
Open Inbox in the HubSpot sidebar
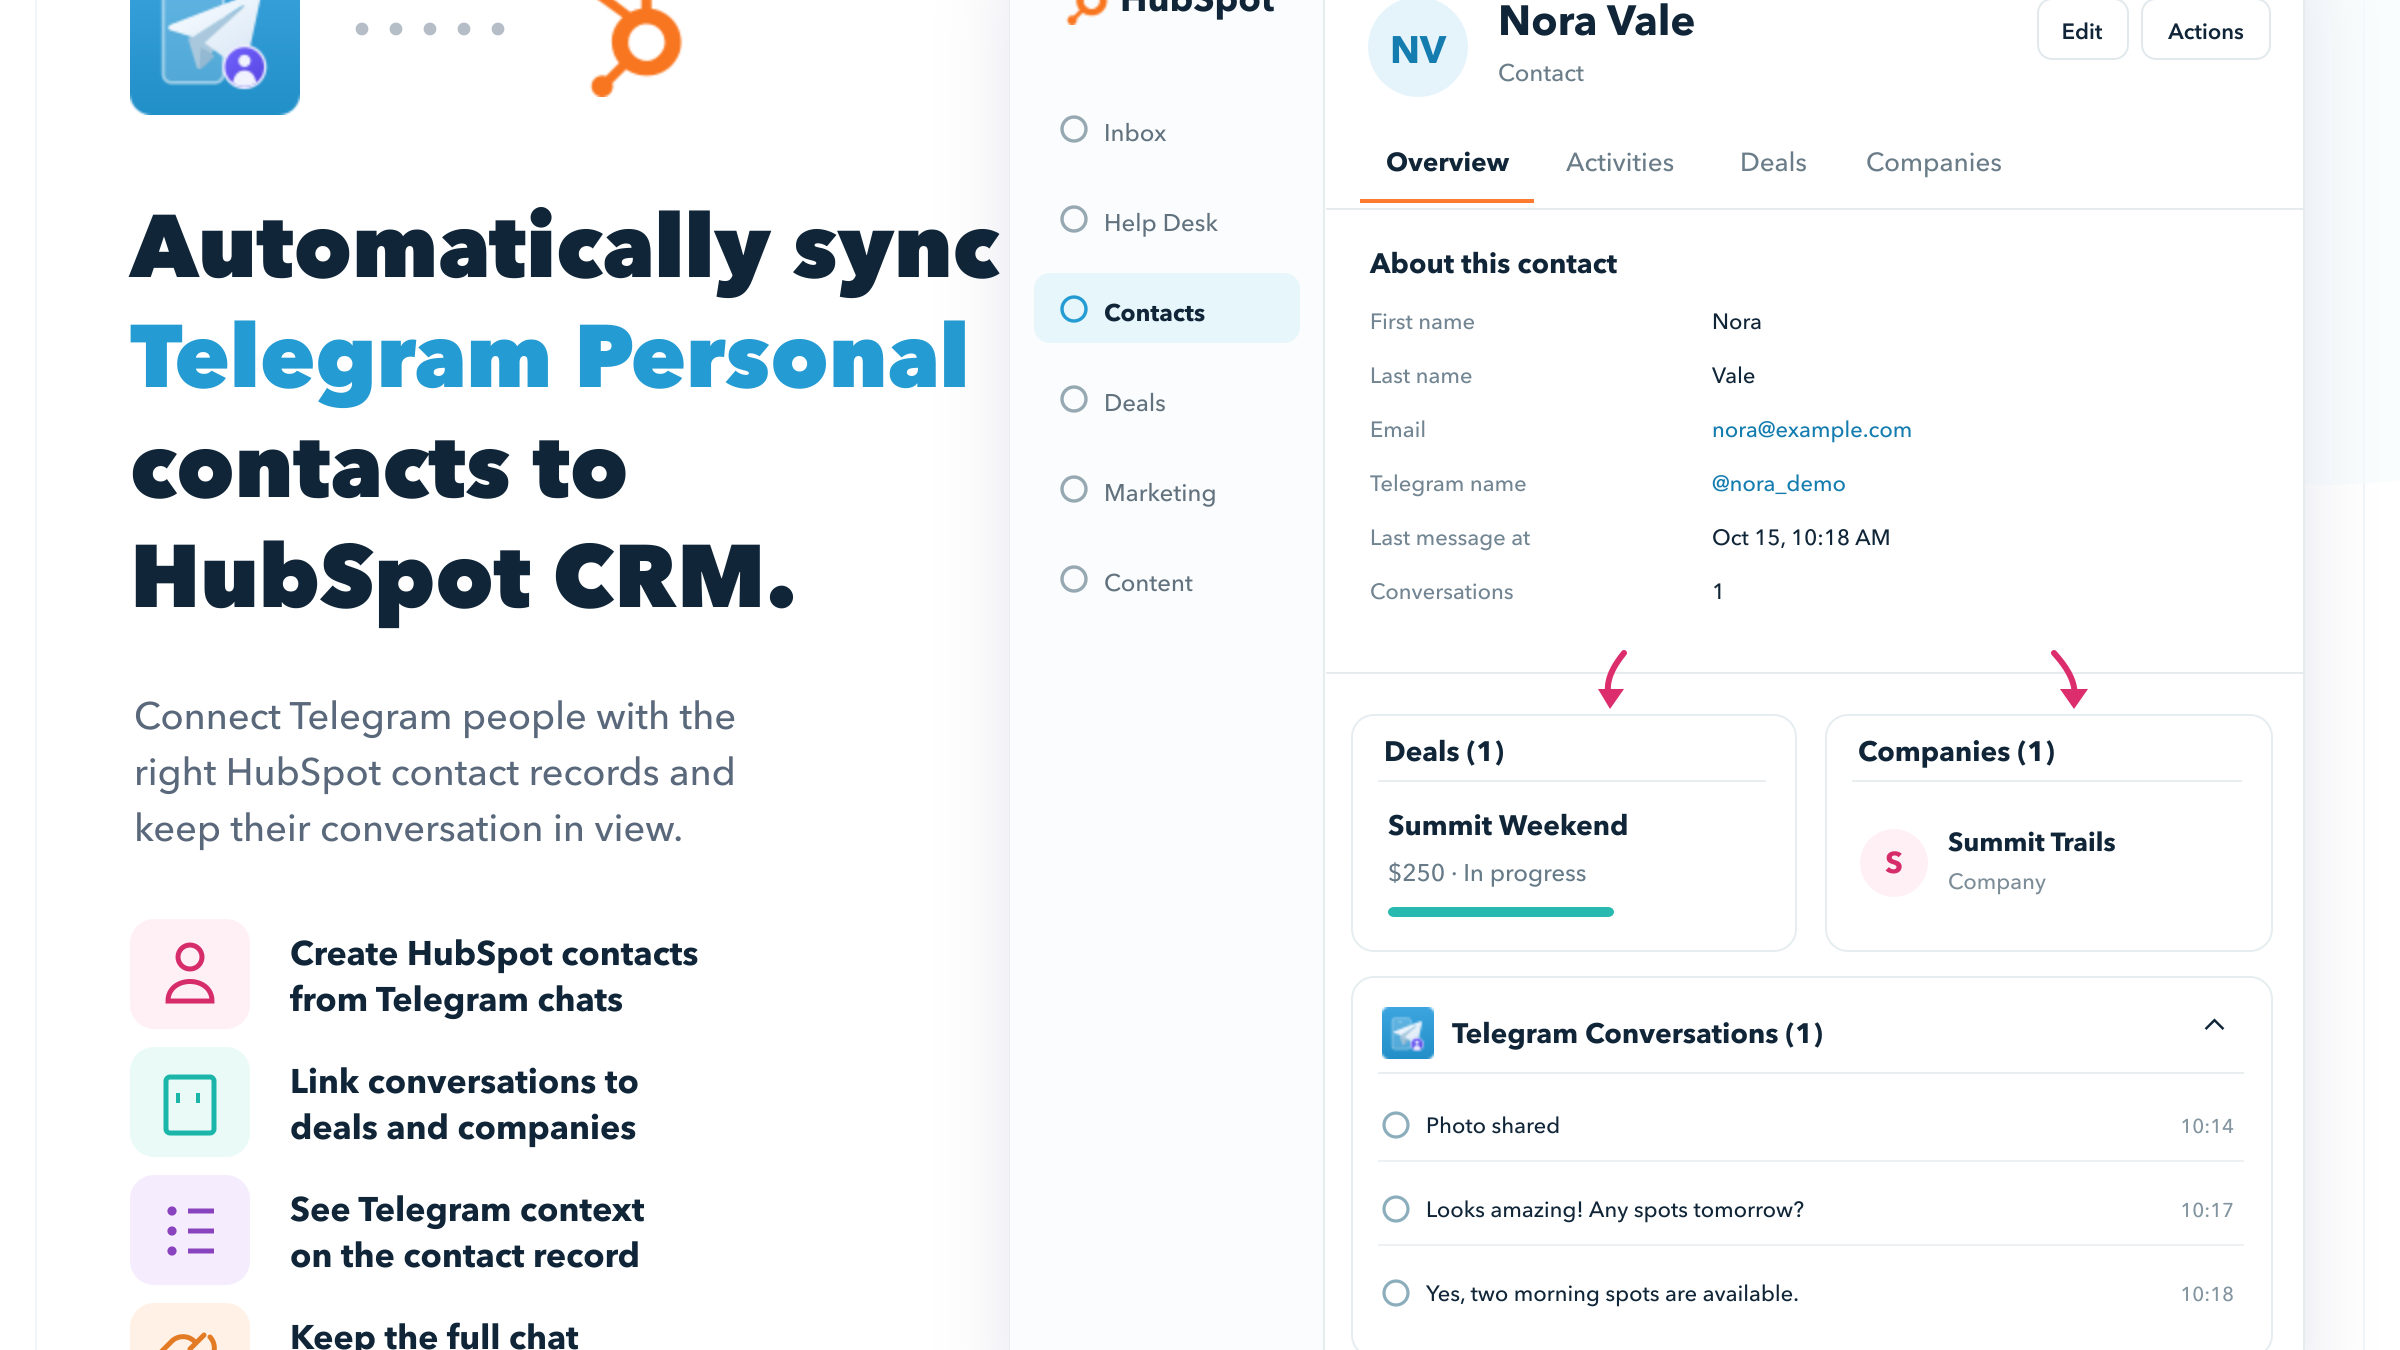(1166, 132)
